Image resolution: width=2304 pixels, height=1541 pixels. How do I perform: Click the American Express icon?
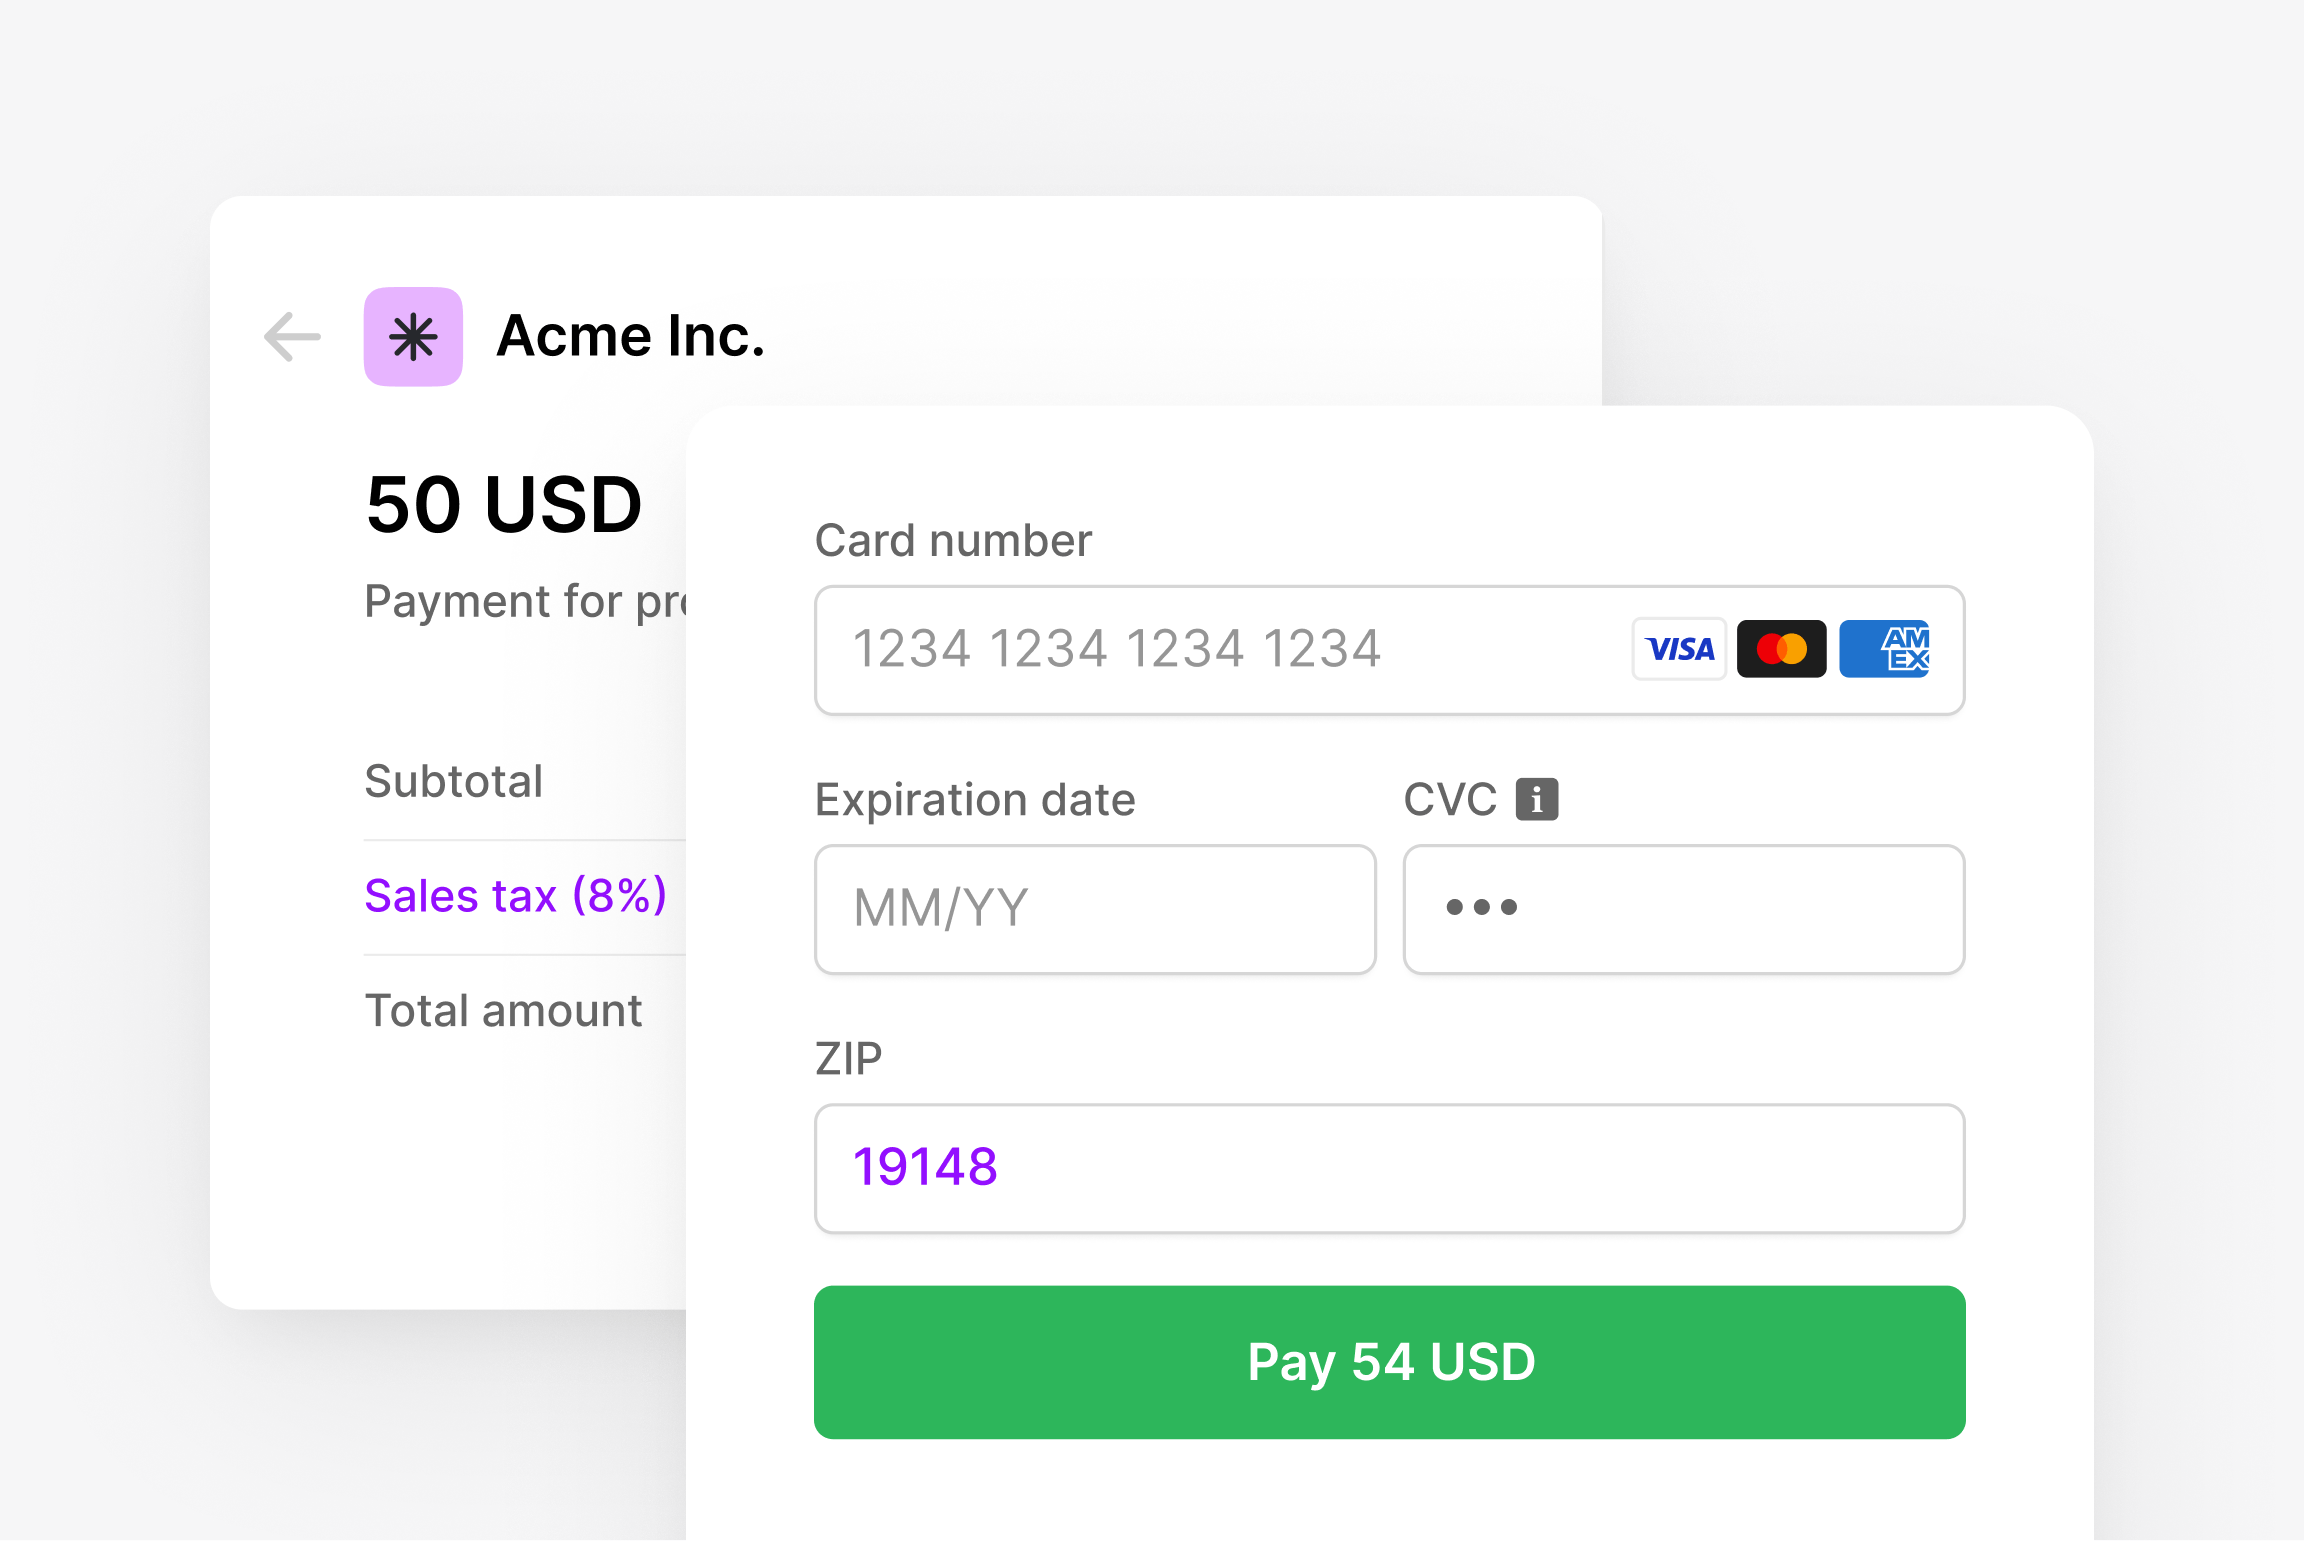pos(1885,649)
